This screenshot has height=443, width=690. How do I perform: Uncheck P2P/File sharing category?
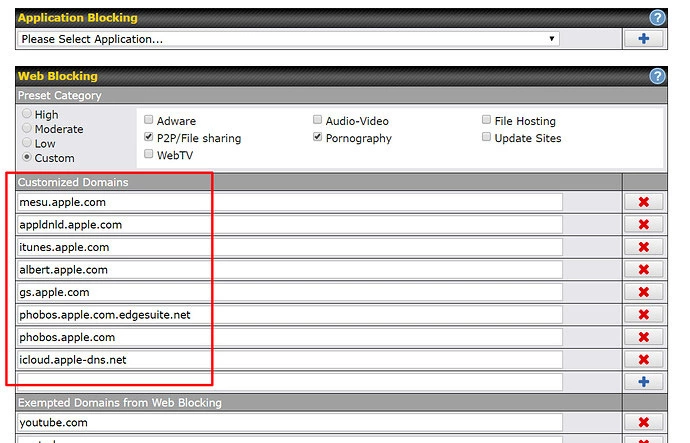(x=149, y=138)
